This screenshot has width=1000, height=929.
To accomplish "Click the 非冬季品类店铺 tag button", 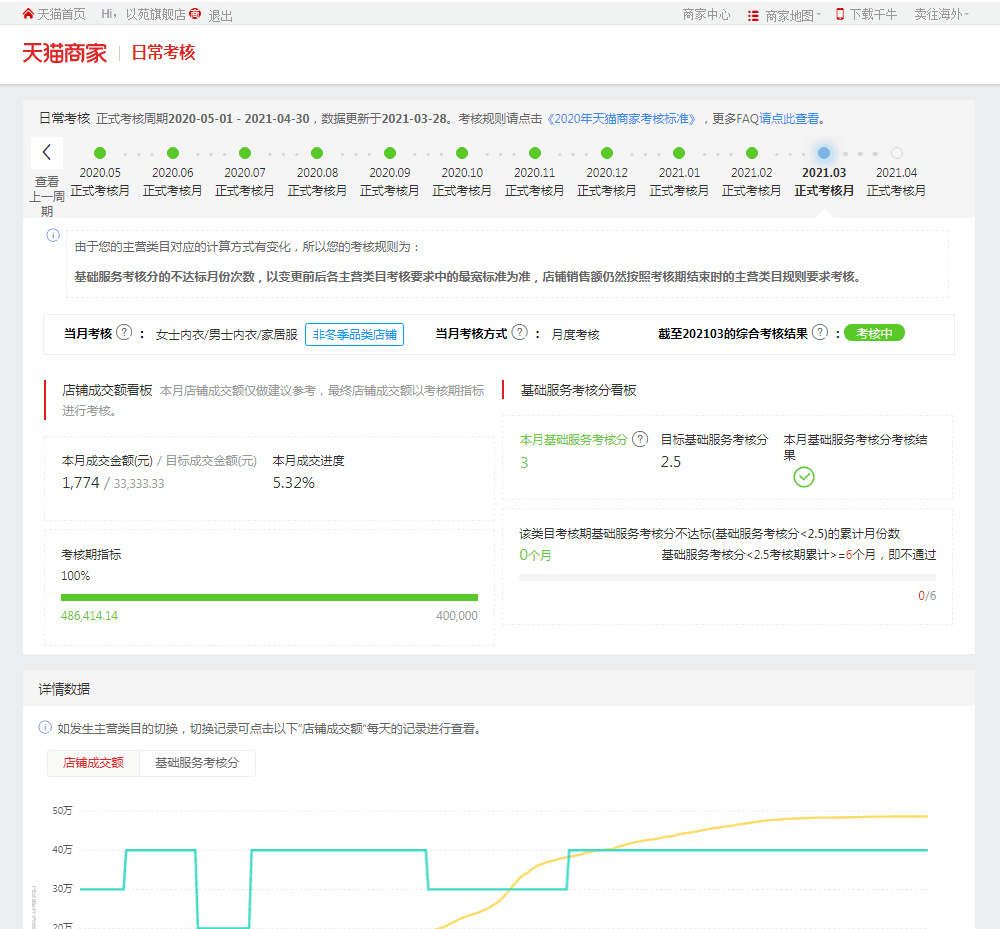I will point(355,334).
